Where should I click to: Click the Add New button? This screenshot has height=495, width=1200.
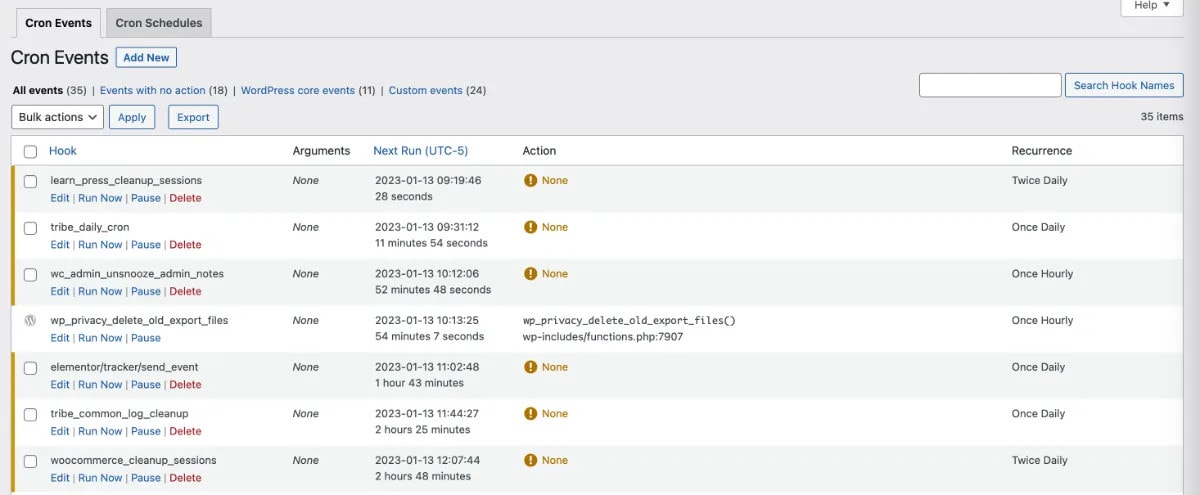(146, 58)
